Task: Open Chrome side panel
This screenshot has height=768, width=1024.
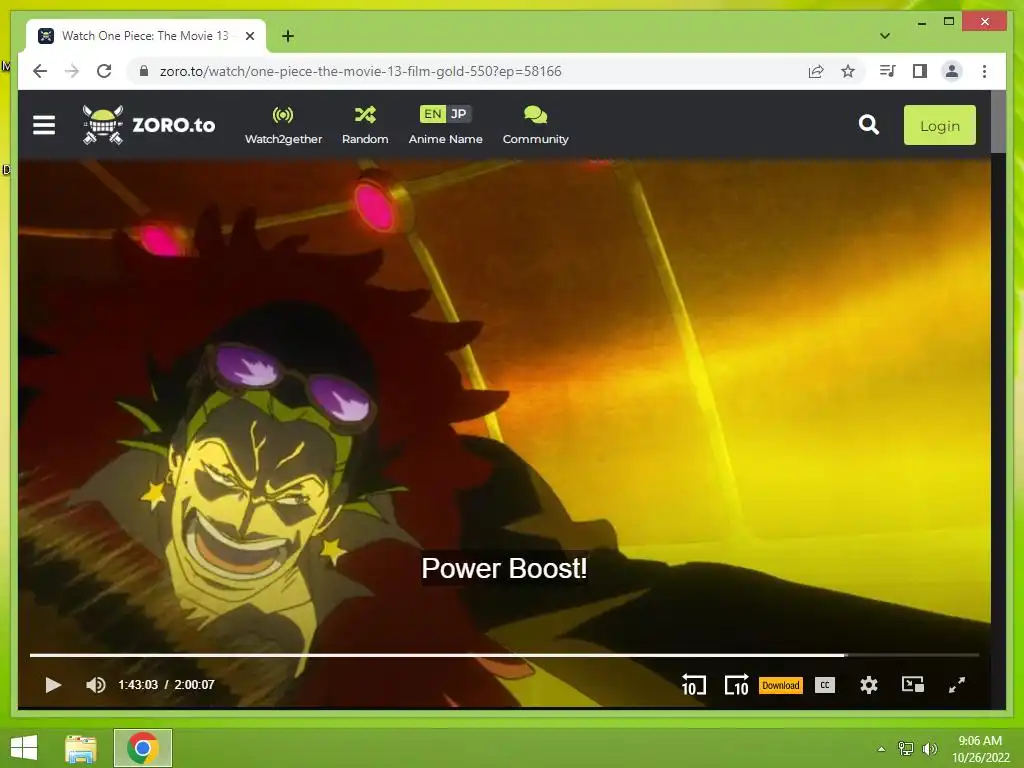Action: [x=920, y=71]
